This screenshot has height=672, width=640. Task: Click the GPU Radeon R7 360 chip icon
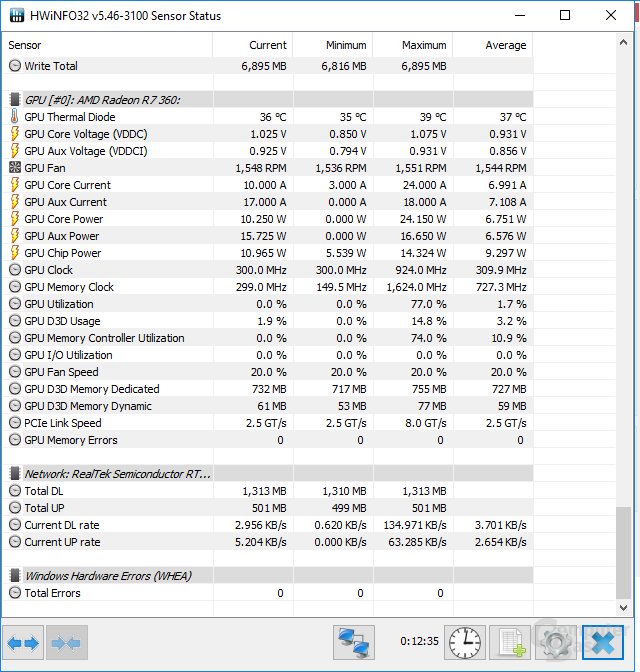pyautogui.click(x=15, y=99)
